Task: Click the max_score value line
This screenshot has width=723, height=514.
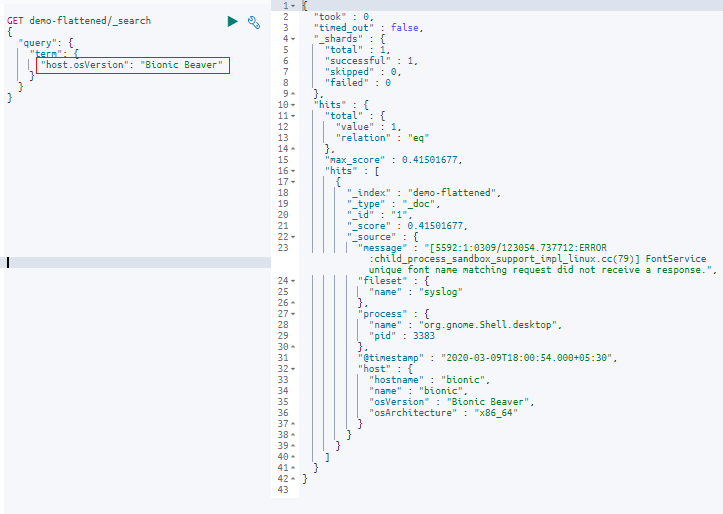Action: click(x=393, y=160)
